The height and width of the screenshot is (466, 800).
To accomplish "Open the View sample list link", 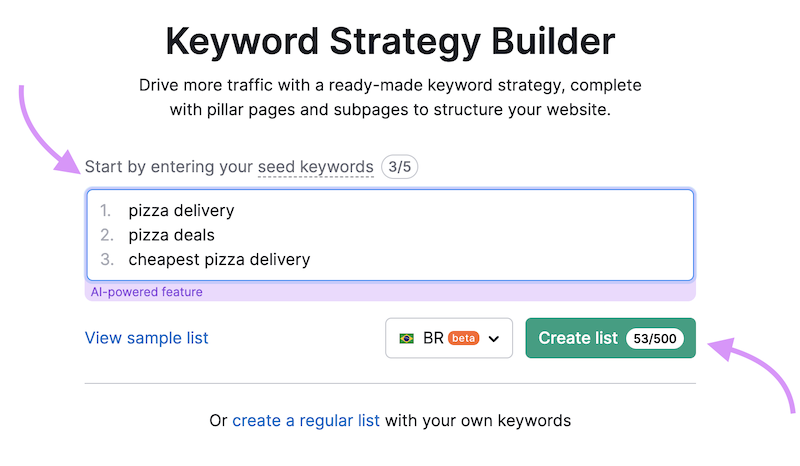I will [147, 338].
